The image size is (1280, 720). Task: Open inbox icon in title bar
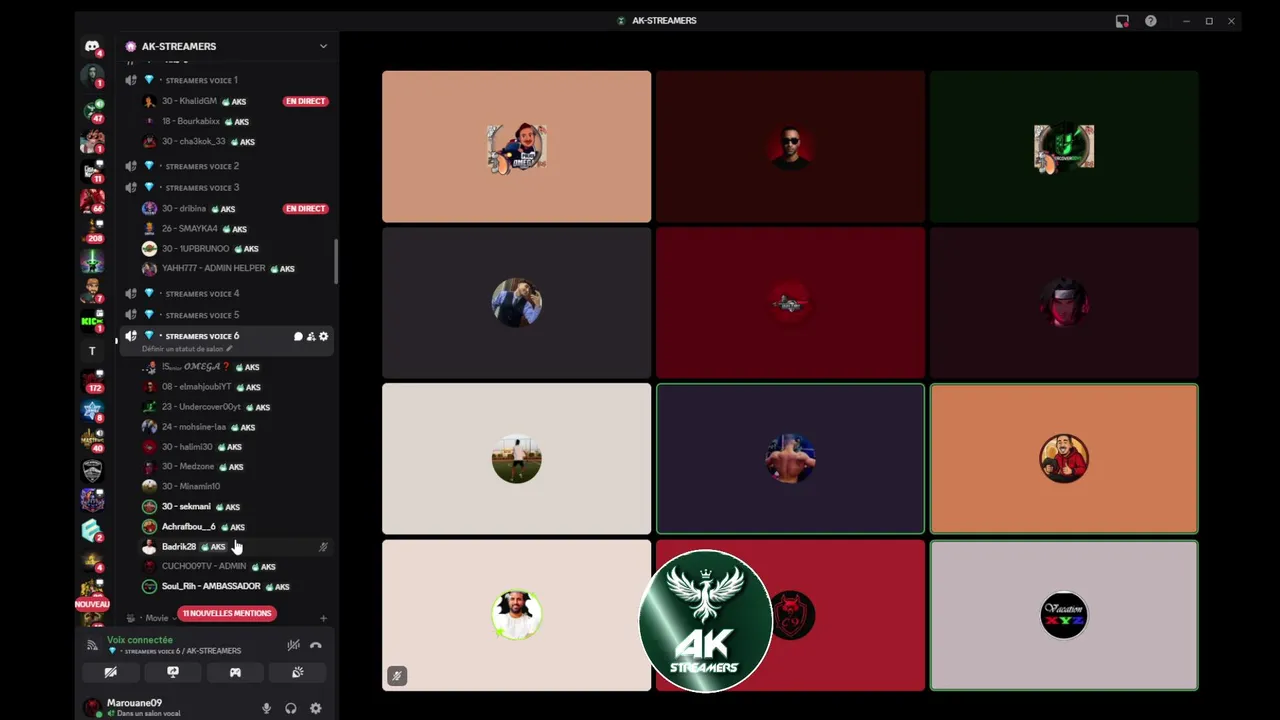pos(1122,21)
